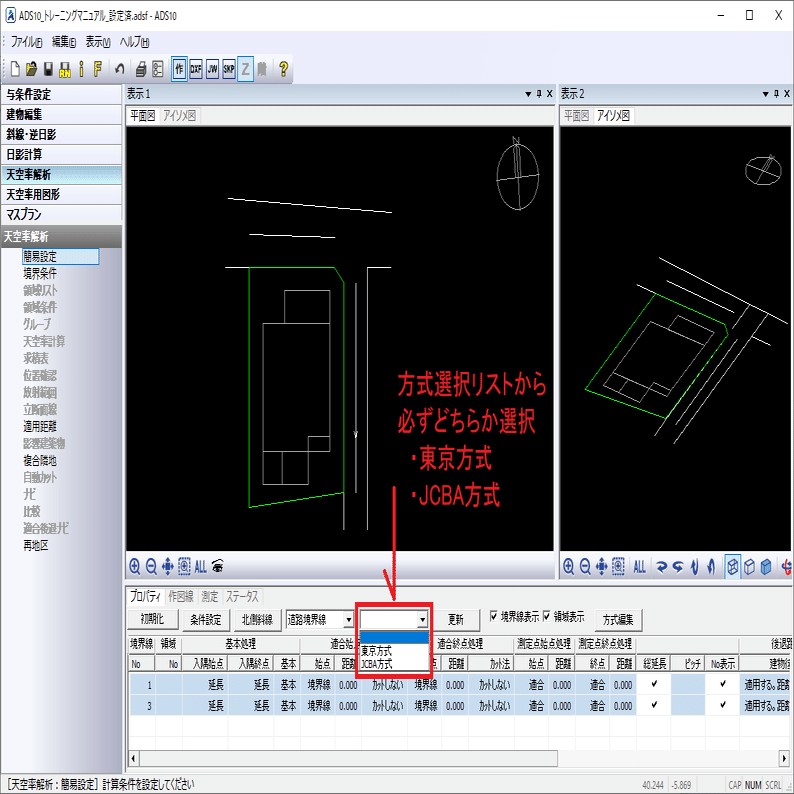794x794 pixels.
Task: Tilt the 表示2 view upward
Action: point(711,567)
